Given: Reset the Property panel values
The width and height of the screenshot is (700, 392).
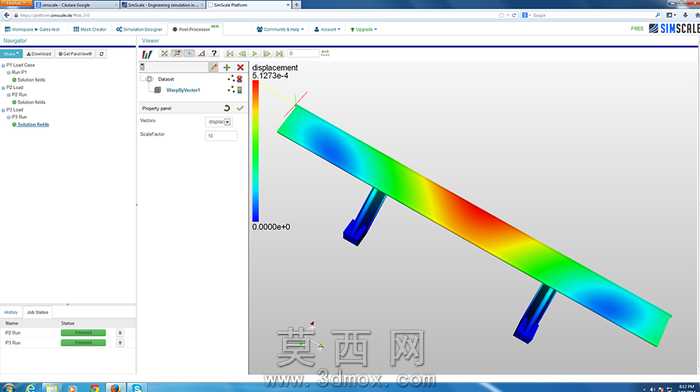Looking at the screenshot, I should point(227,108).
